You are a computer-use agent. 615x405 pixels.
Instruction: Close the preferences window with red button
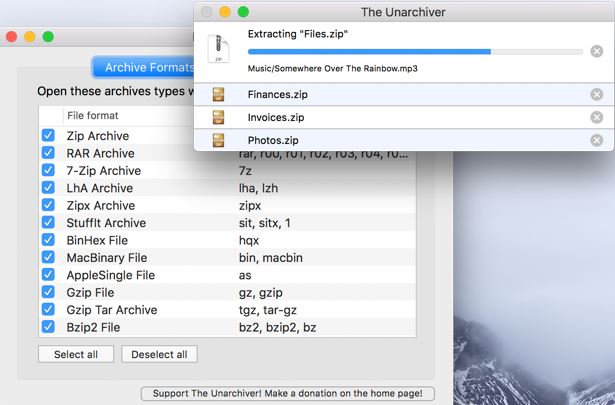coord(11,37)
